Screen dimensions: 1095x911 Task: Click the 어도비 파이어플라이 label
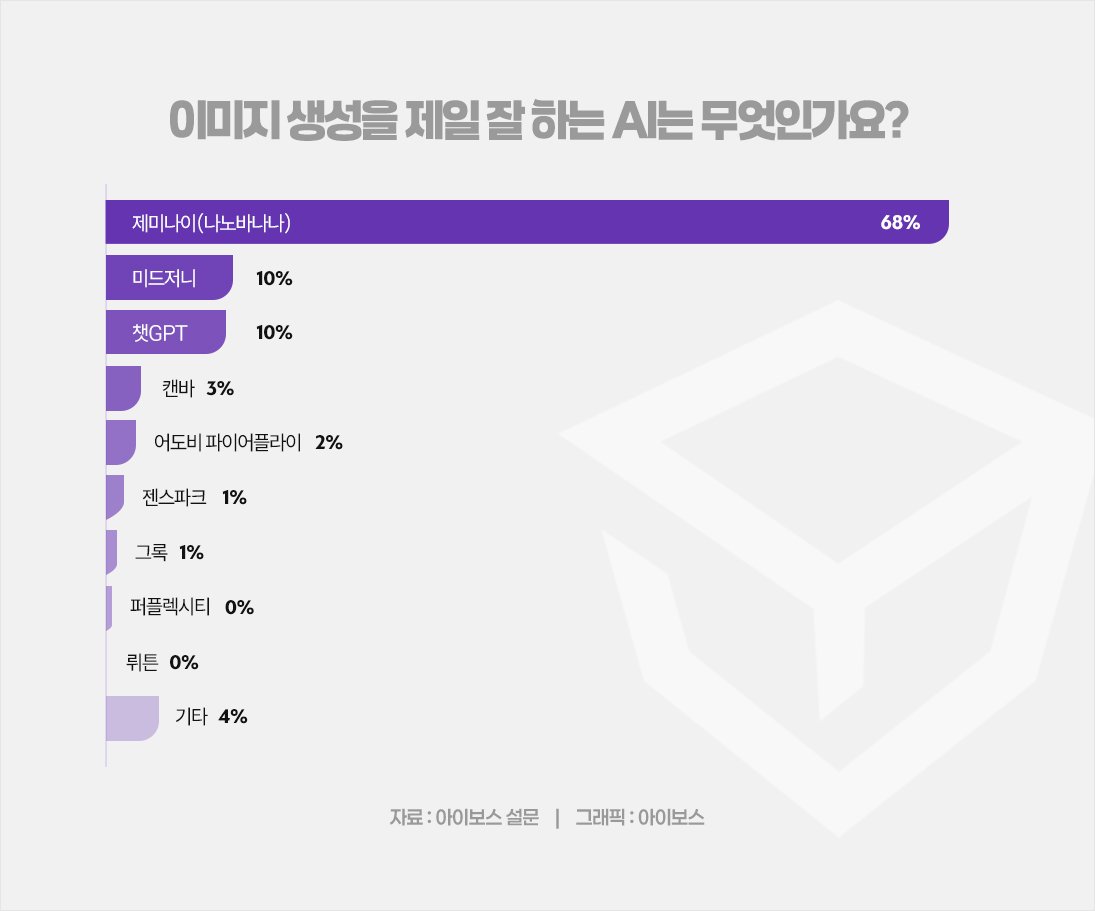[x=234, y=443]
